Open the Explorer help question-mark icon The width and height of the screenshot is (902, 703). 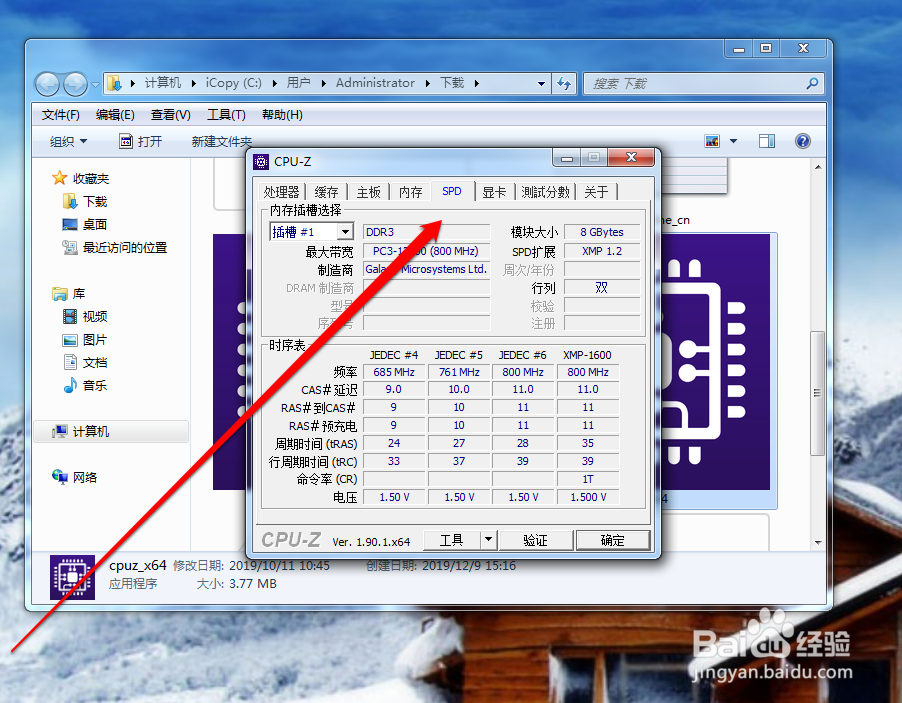(x=802, y=141)
